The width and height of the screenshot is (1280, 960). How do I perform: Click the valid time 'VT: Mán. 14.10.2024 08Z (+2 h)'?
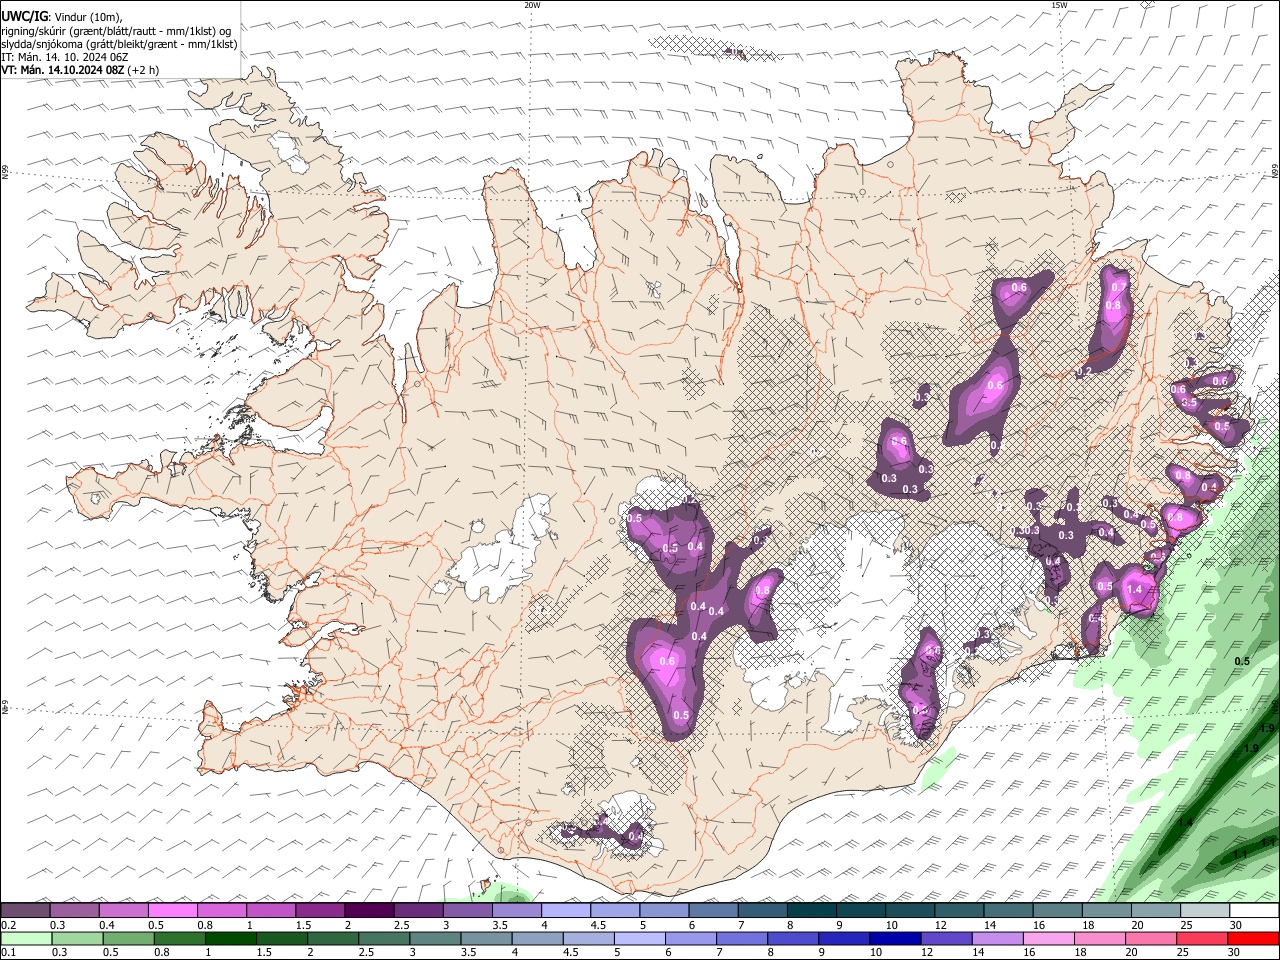[80, 70]
